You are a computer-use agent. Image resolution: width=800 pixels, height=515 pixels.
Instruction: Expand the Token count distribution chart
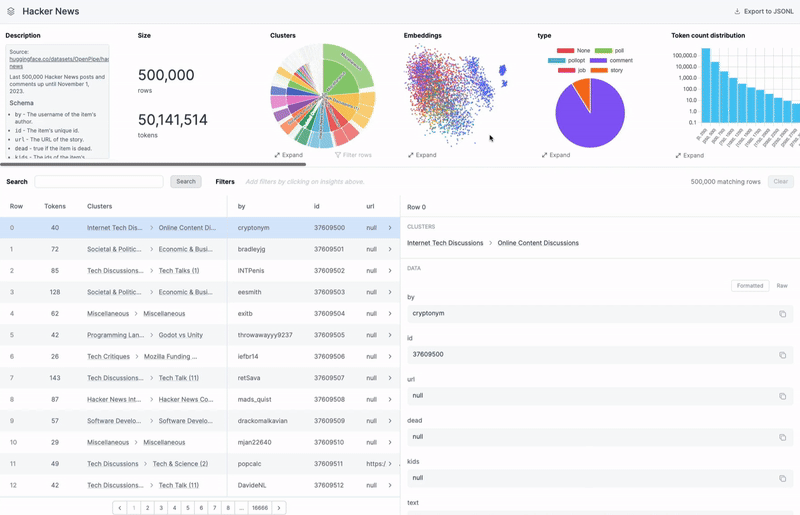pos(689,156)
